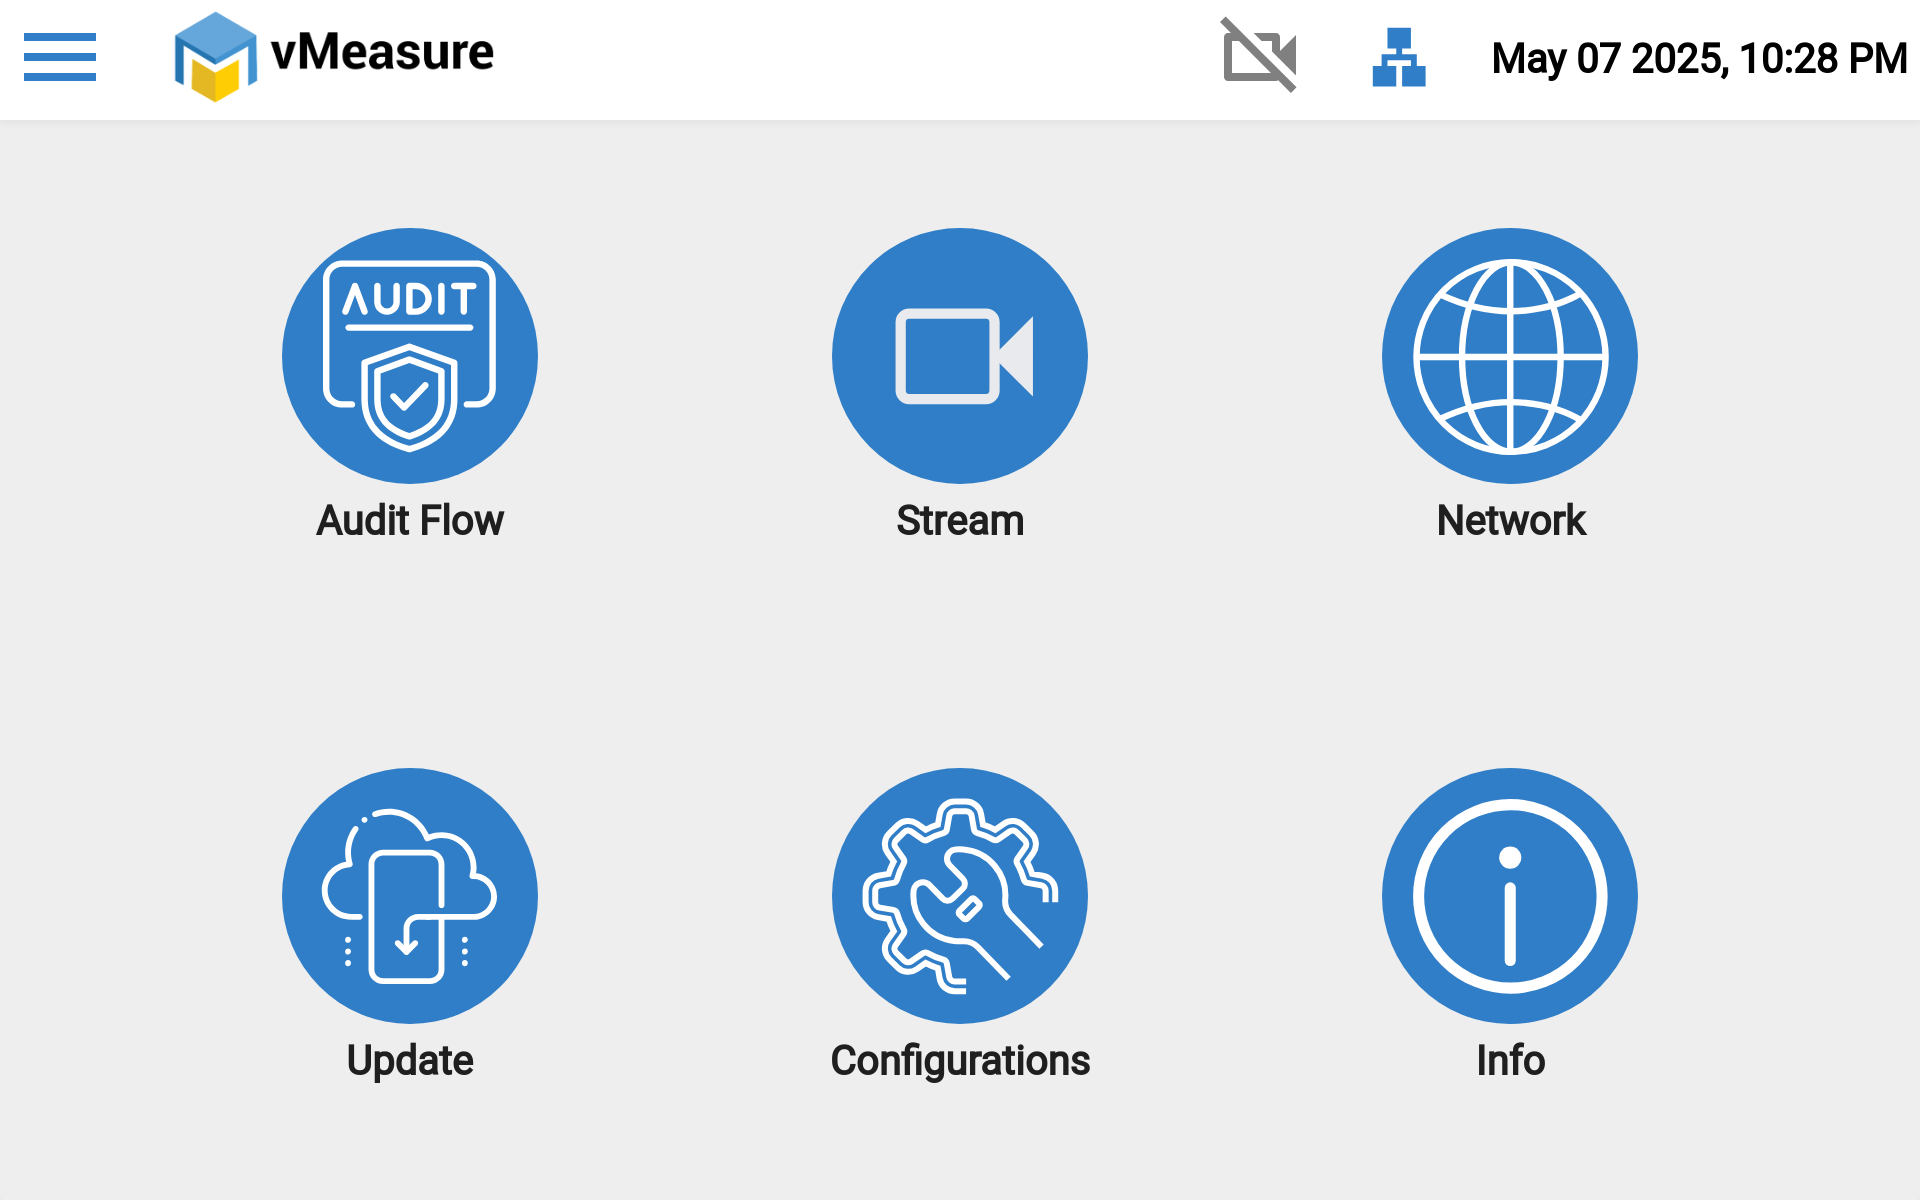Click the Audit Flow label
Screen dimensions: 1920x1200
pyautogui.click(x=410, y=521)
